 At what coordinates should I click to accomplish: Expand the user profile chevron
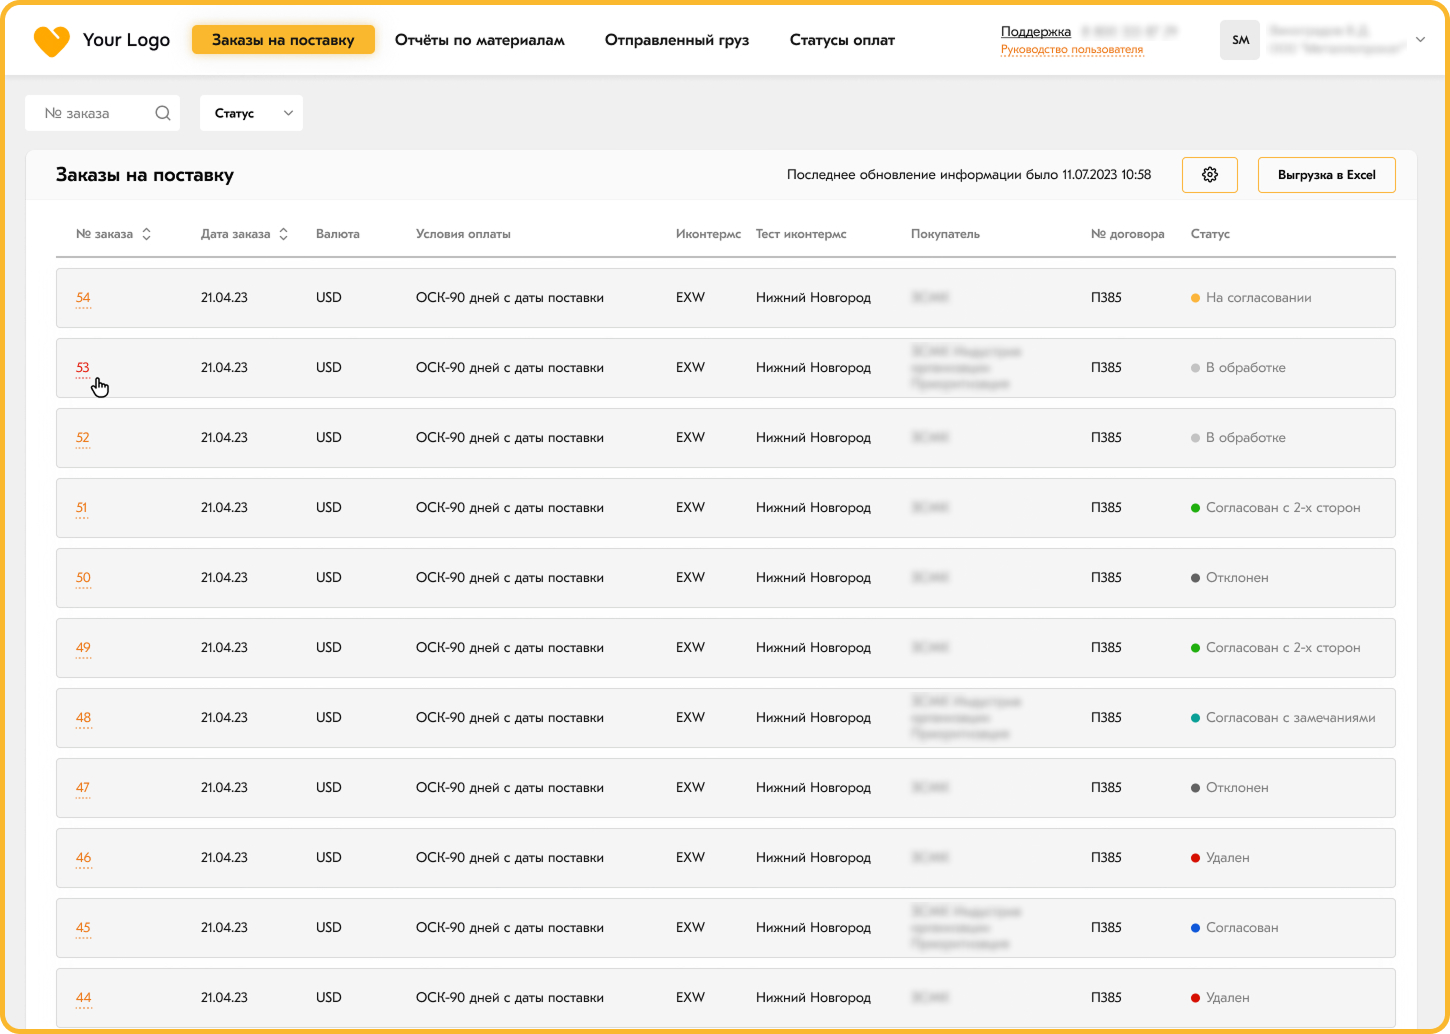coord(1420,40)
